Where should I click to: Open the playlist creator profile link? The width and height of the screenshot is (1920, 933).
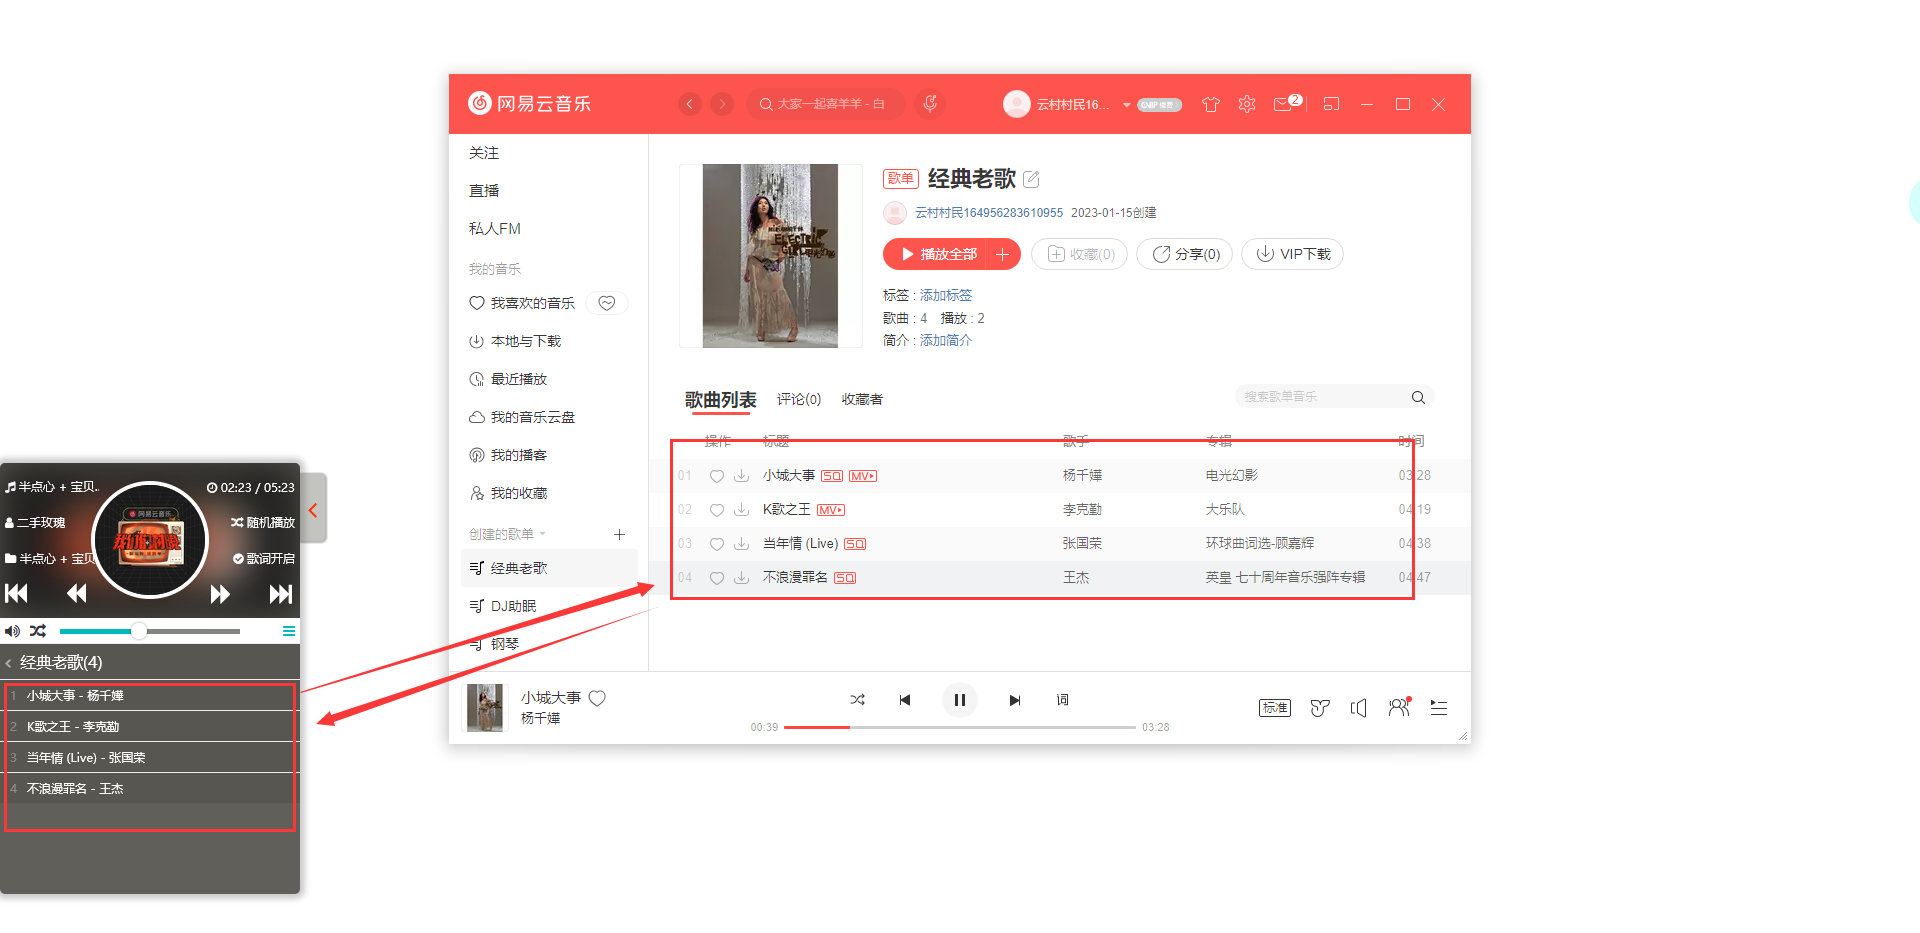click(x=989, y=213)
